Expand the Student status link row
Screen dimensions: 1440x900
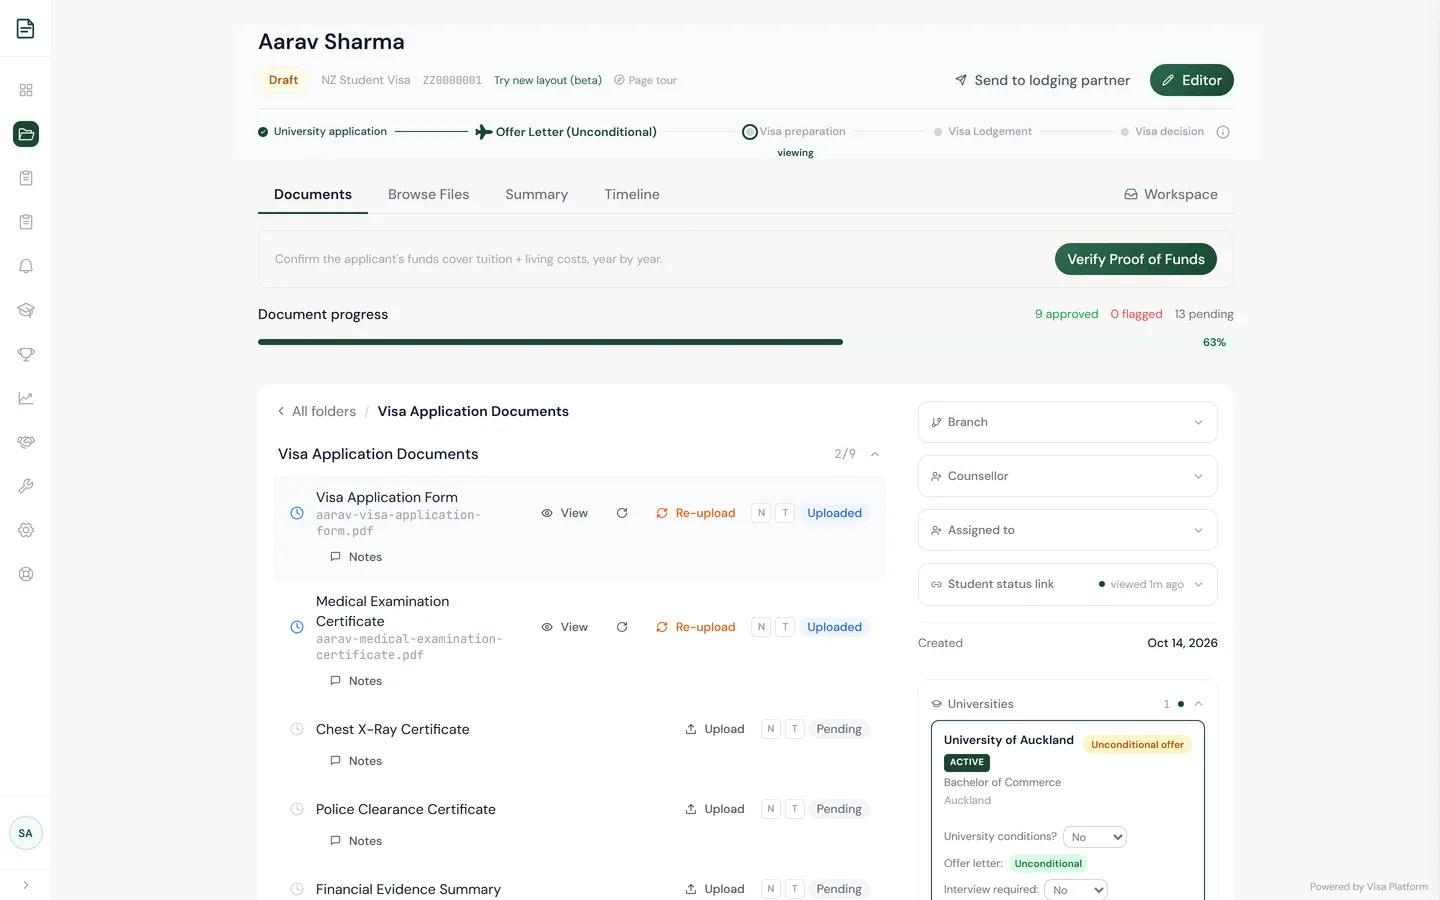point(1068,584)
